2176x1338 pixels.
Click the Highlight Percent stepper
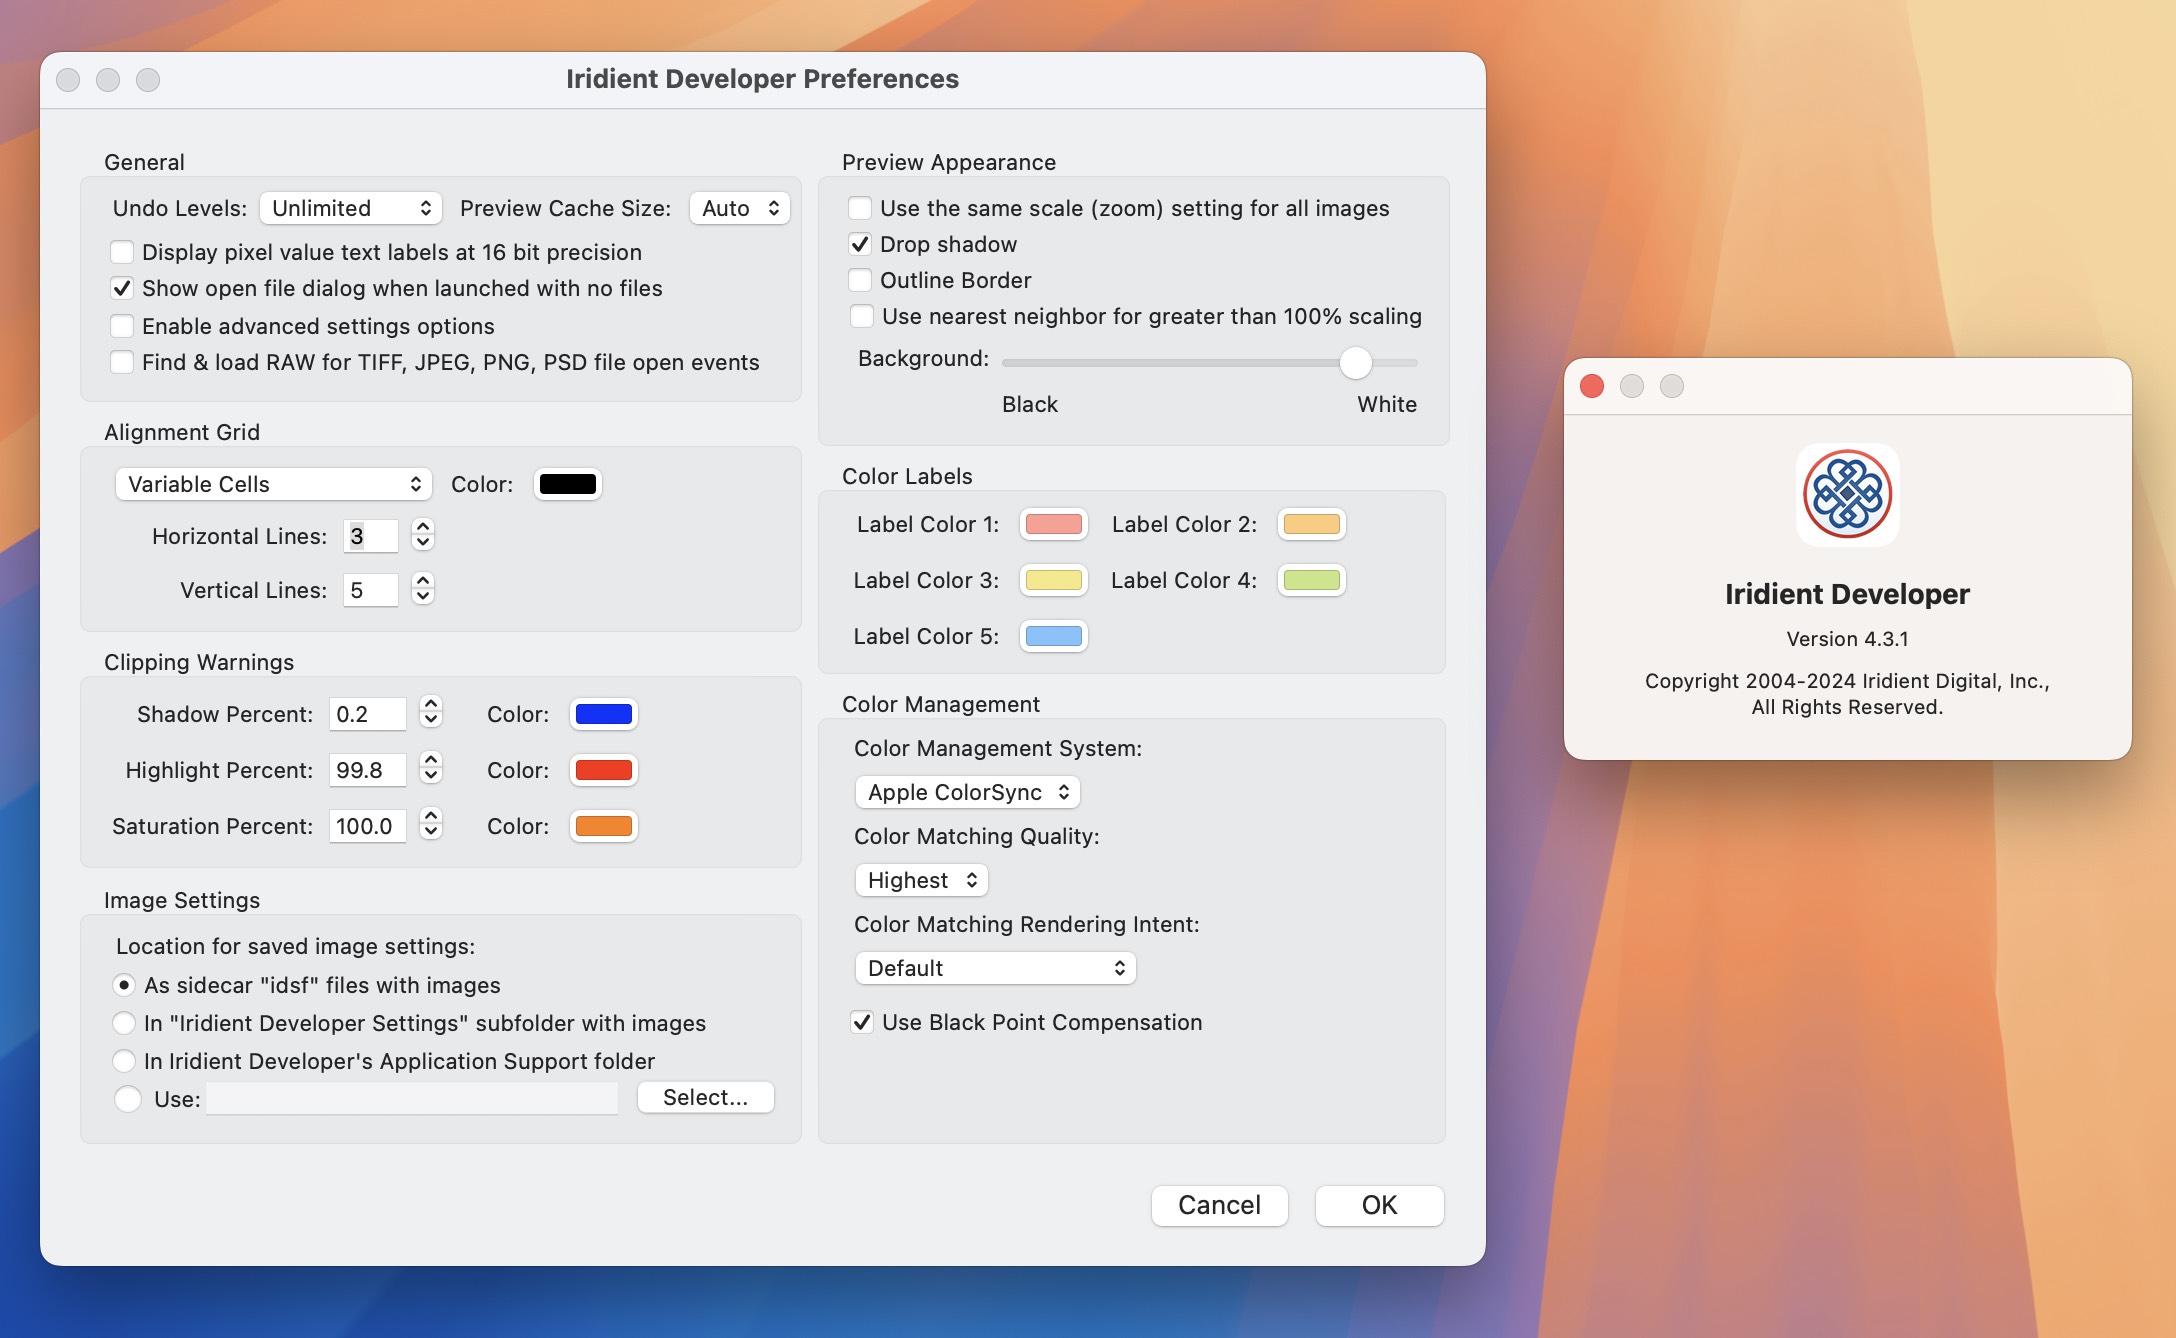pos(431,768)
